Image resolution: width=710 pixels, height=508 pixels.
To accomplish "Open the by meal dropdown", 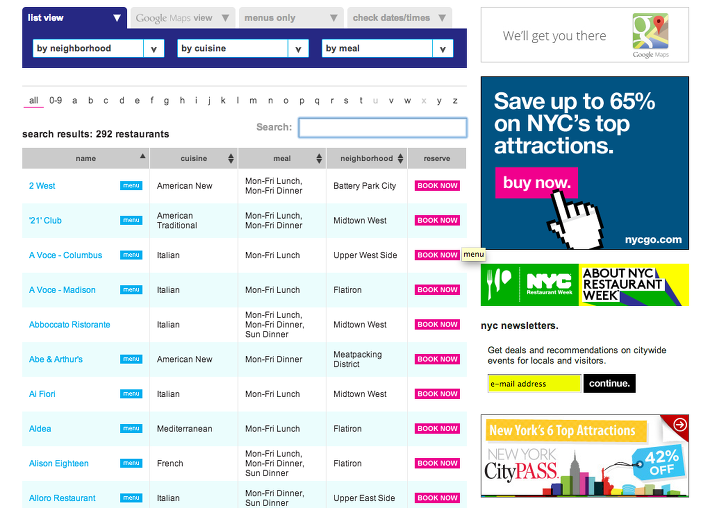I will 387,48.
